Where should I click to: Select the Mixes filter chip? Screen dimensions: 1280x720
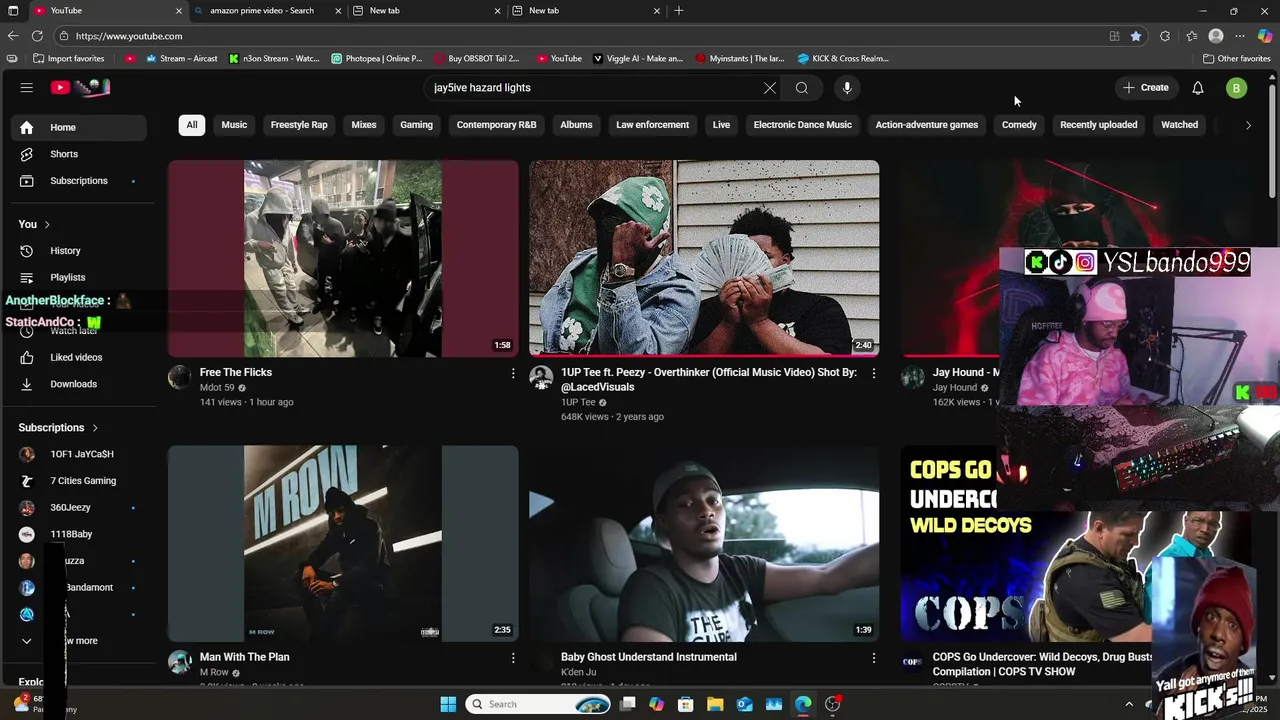tap(364, 125)
